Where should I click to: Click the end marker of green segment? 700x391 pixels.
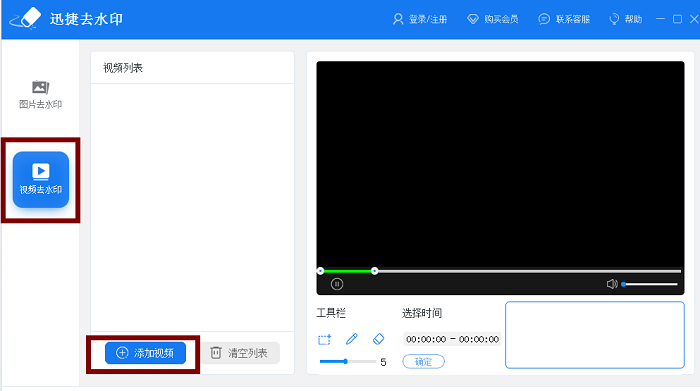[375, 271]
